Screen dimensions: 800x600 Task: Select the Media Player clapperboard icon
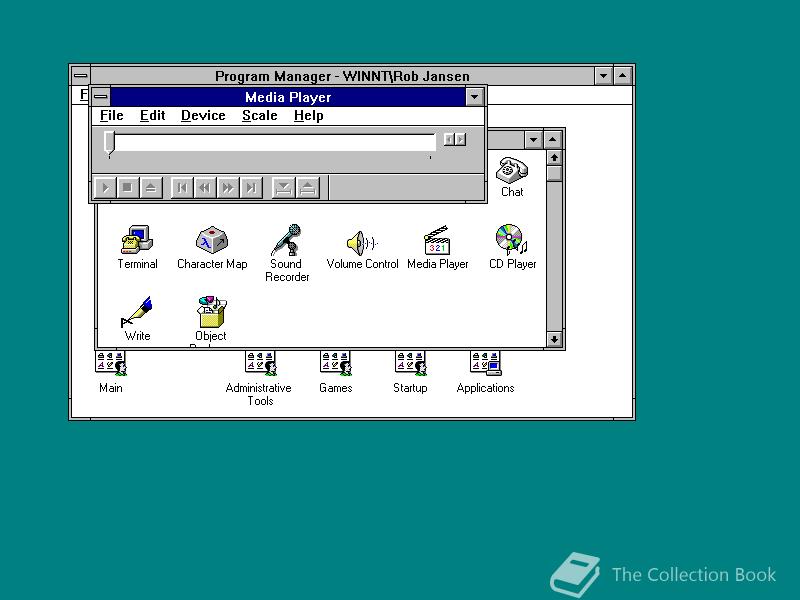point(437,240)
